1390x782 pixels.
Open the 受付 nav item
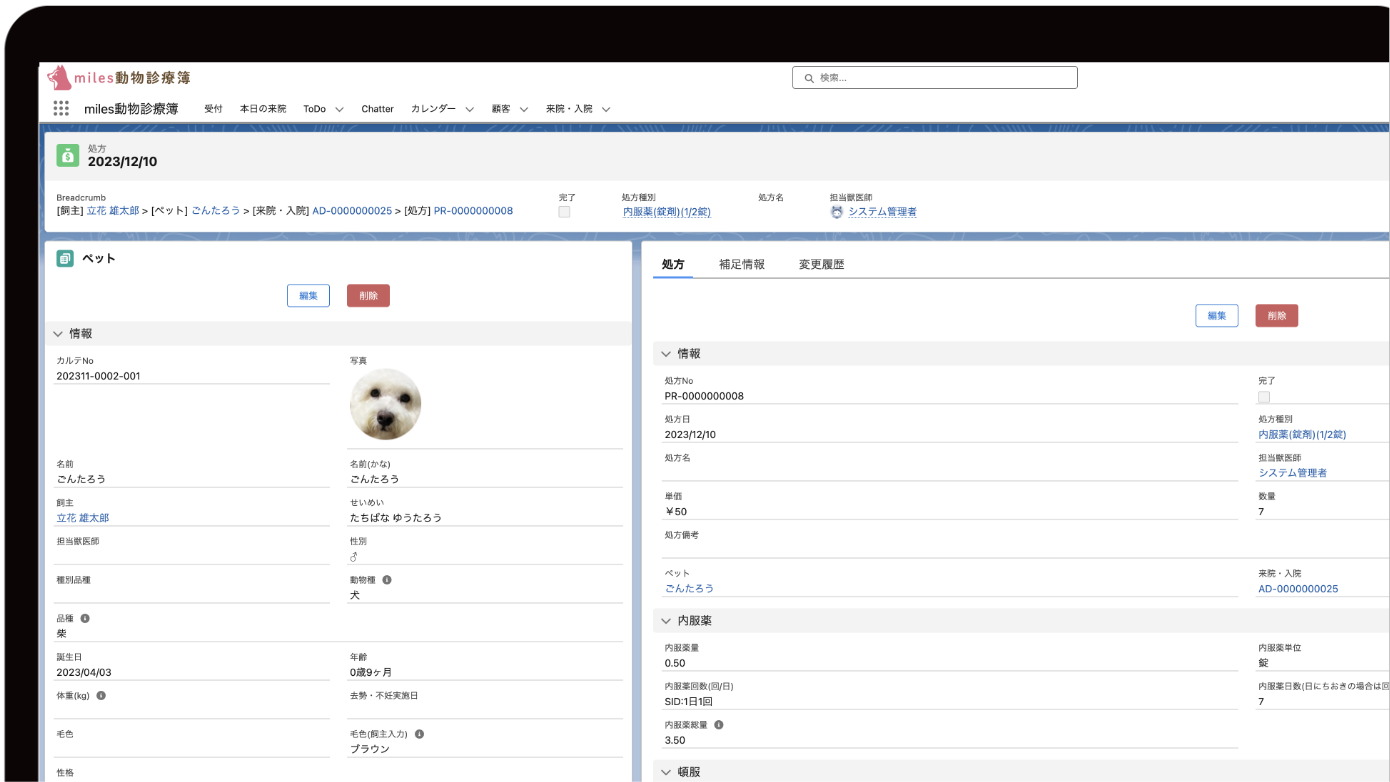pos(213,108)
